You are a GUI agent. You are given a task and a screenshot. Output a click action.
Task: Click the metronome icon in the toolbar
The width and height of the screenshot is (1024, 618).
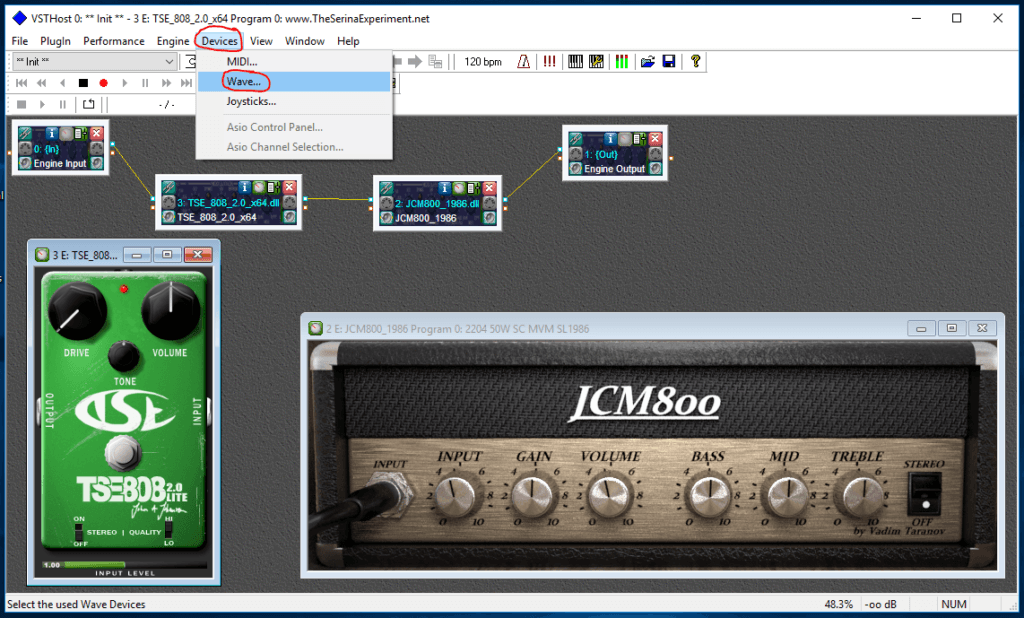(x=524, y=61)
